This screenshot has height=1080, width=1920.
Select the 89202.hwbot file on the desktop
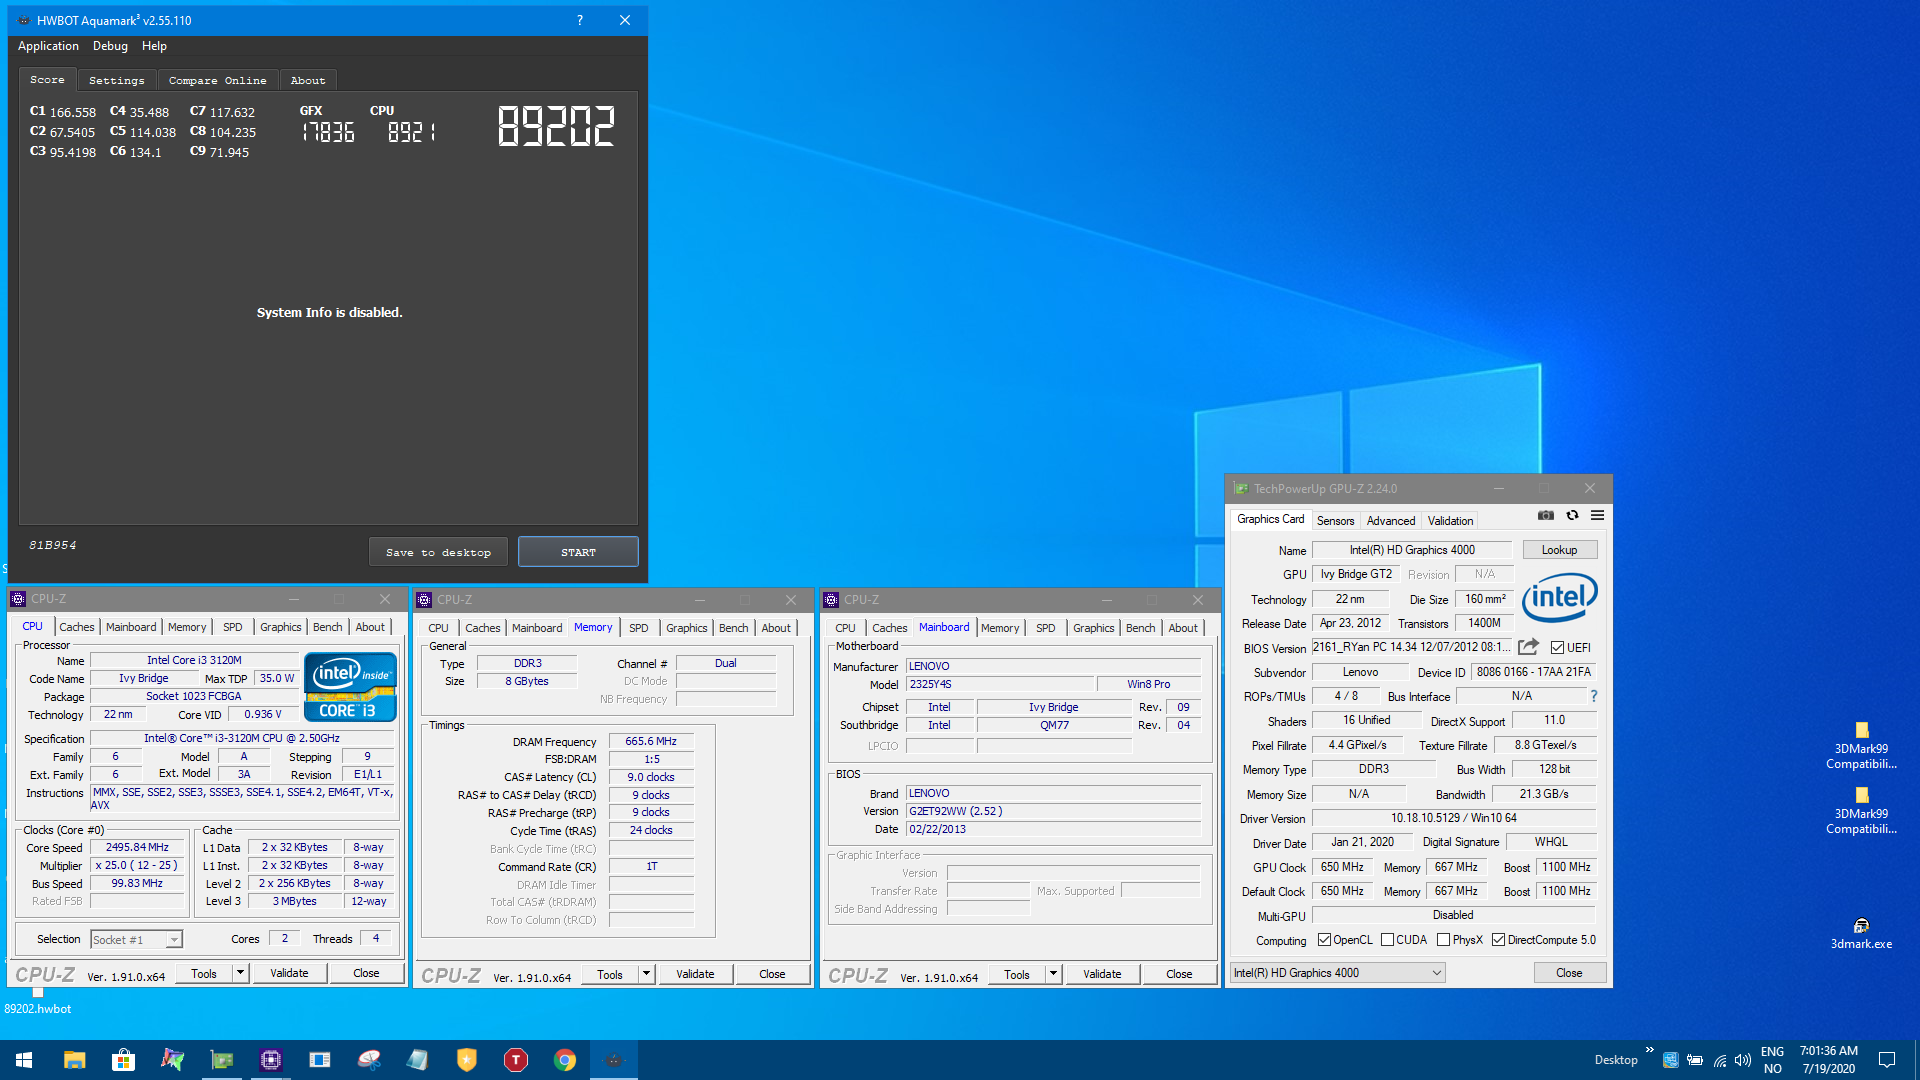click(x=38, y=1001)
